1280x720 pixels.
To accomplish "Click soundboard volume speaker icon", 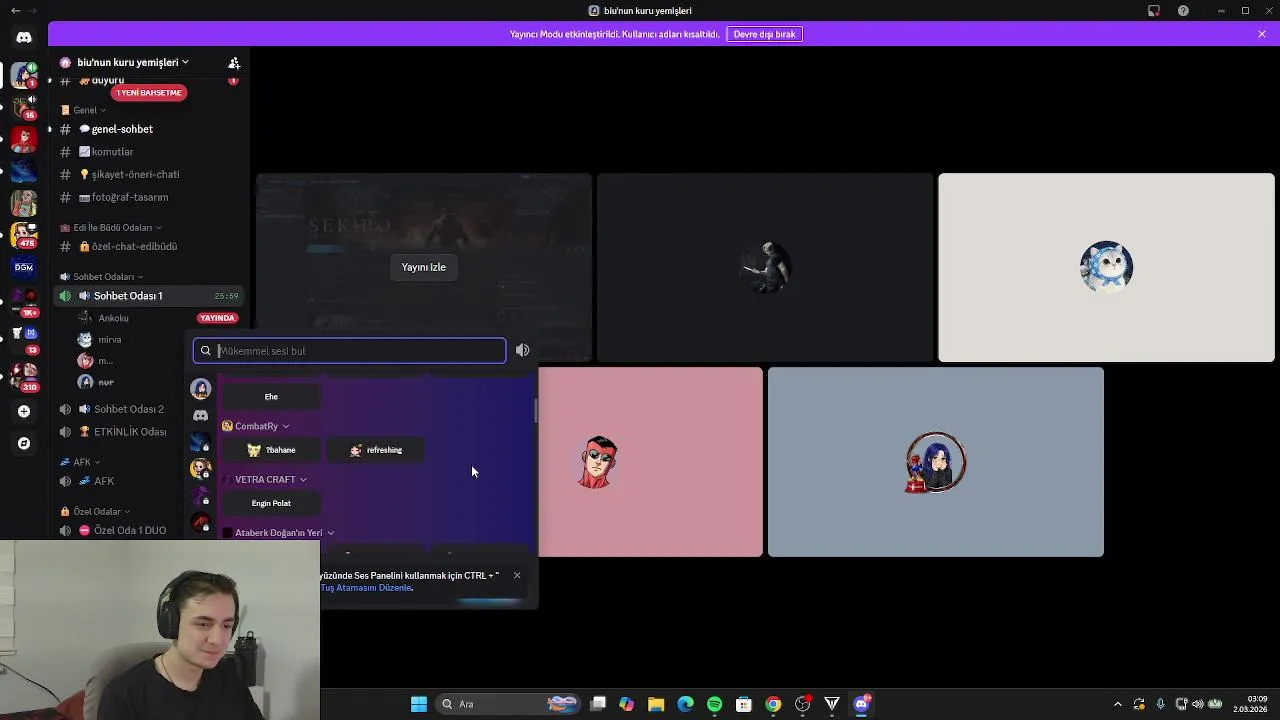I will coord(522,350).
